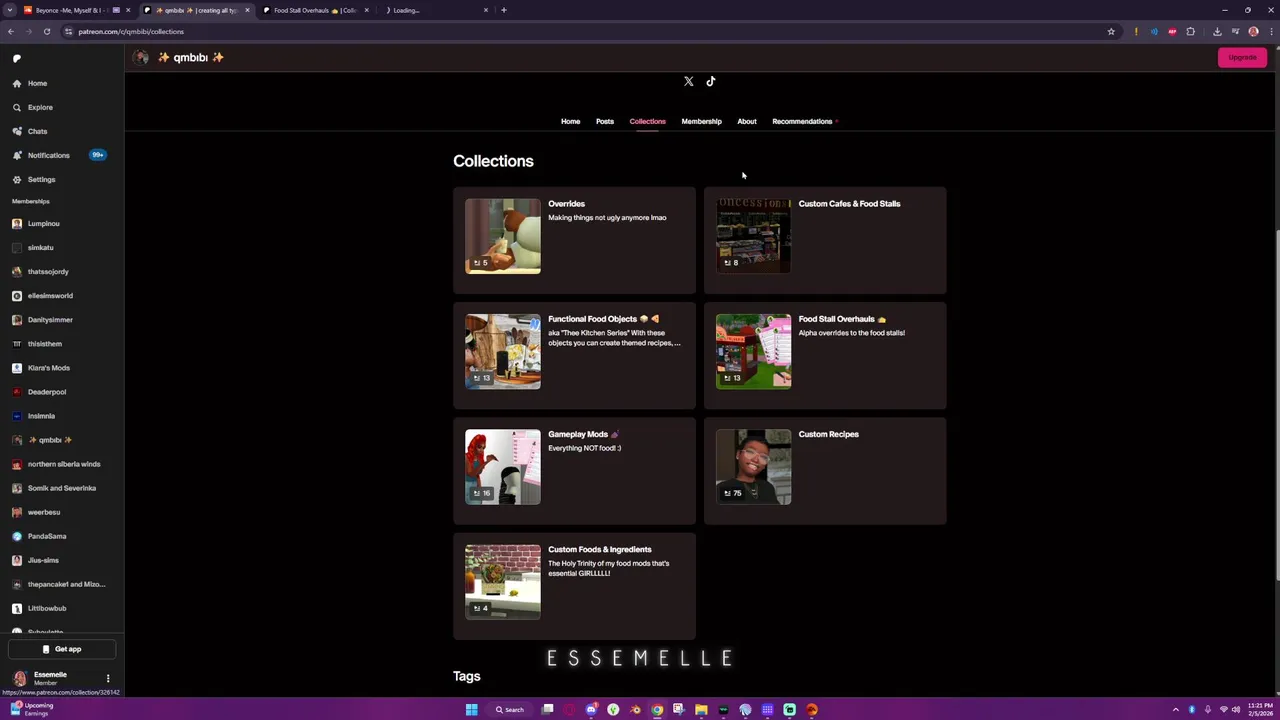Image resolution: width=1280 pixels, height=720 pixels.
Task: Click the Patreon logo icon in sidebar
Action: (16, 58)
